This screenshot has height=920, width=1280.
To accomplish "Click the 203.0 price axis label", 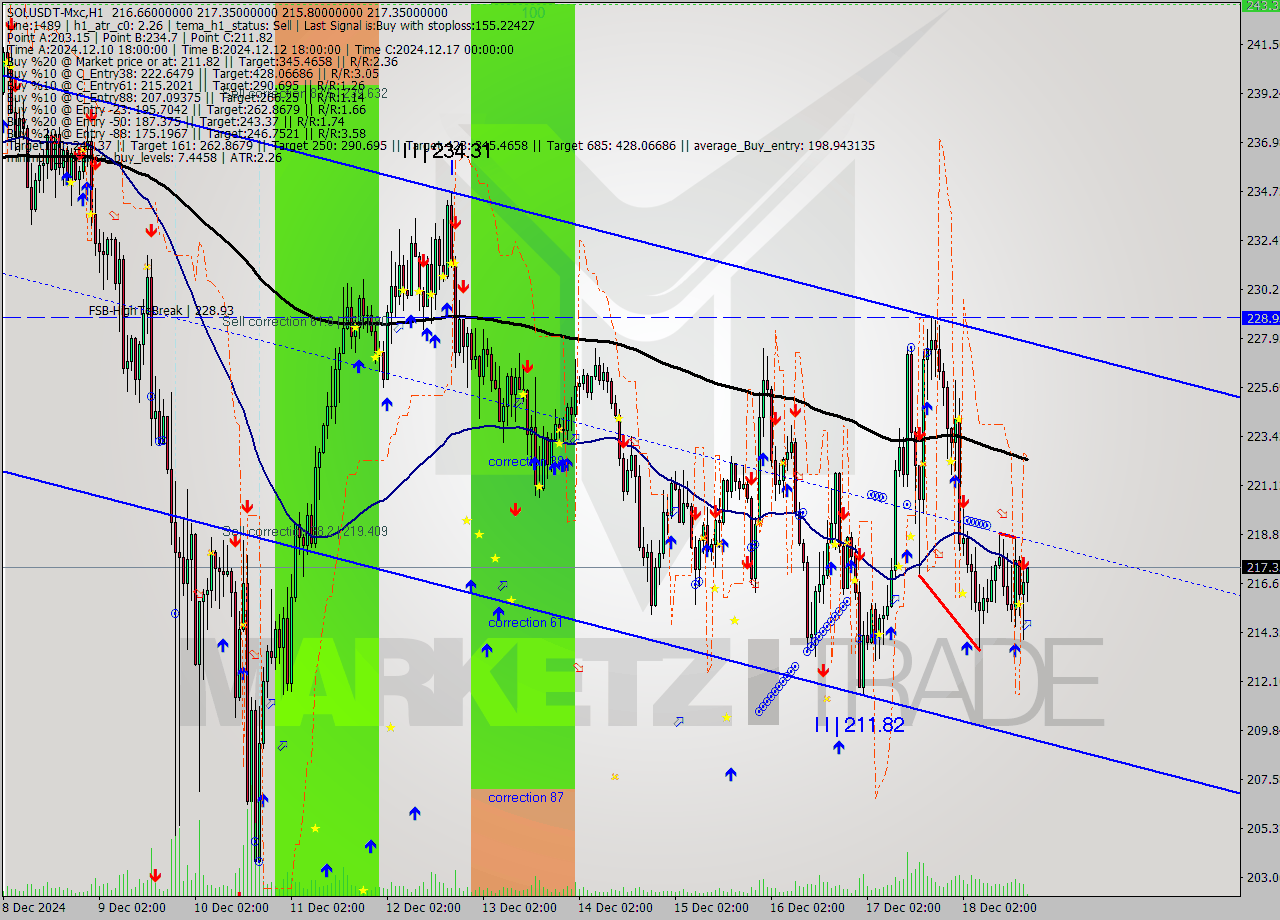I will pos(1262,877).
